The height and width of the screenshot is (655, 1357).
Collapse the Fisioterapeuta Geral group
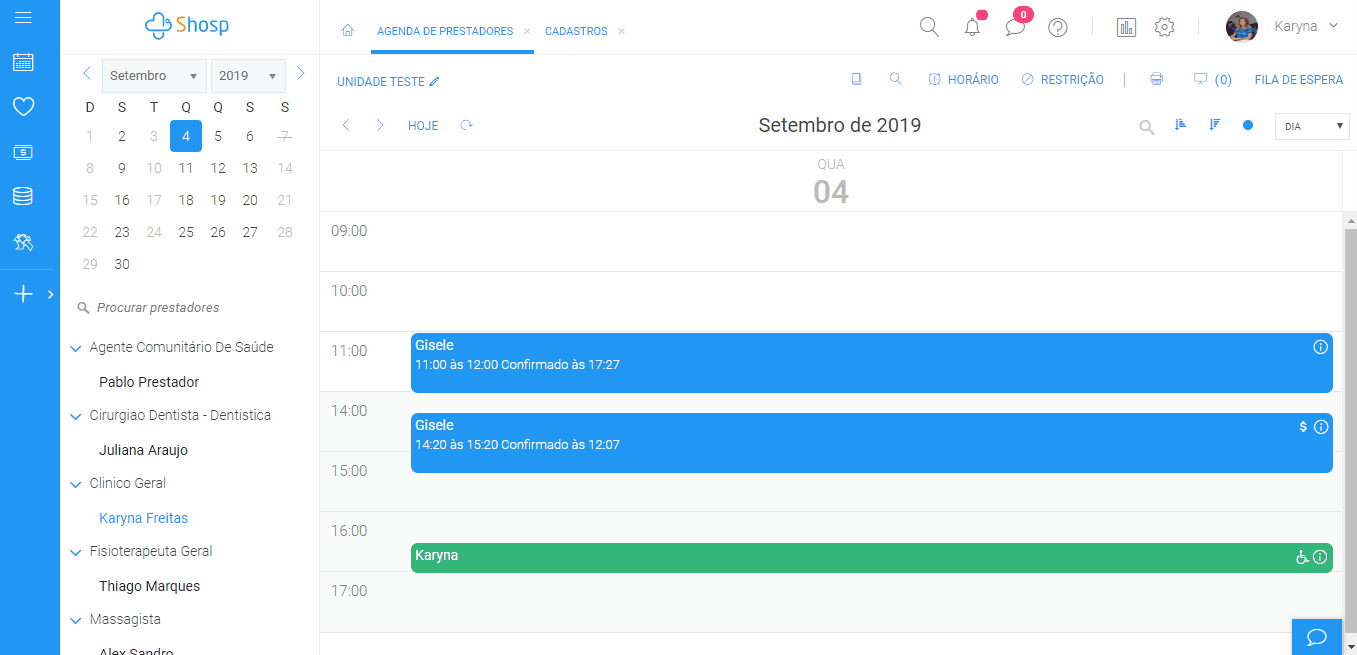click(x=75, y=552)
